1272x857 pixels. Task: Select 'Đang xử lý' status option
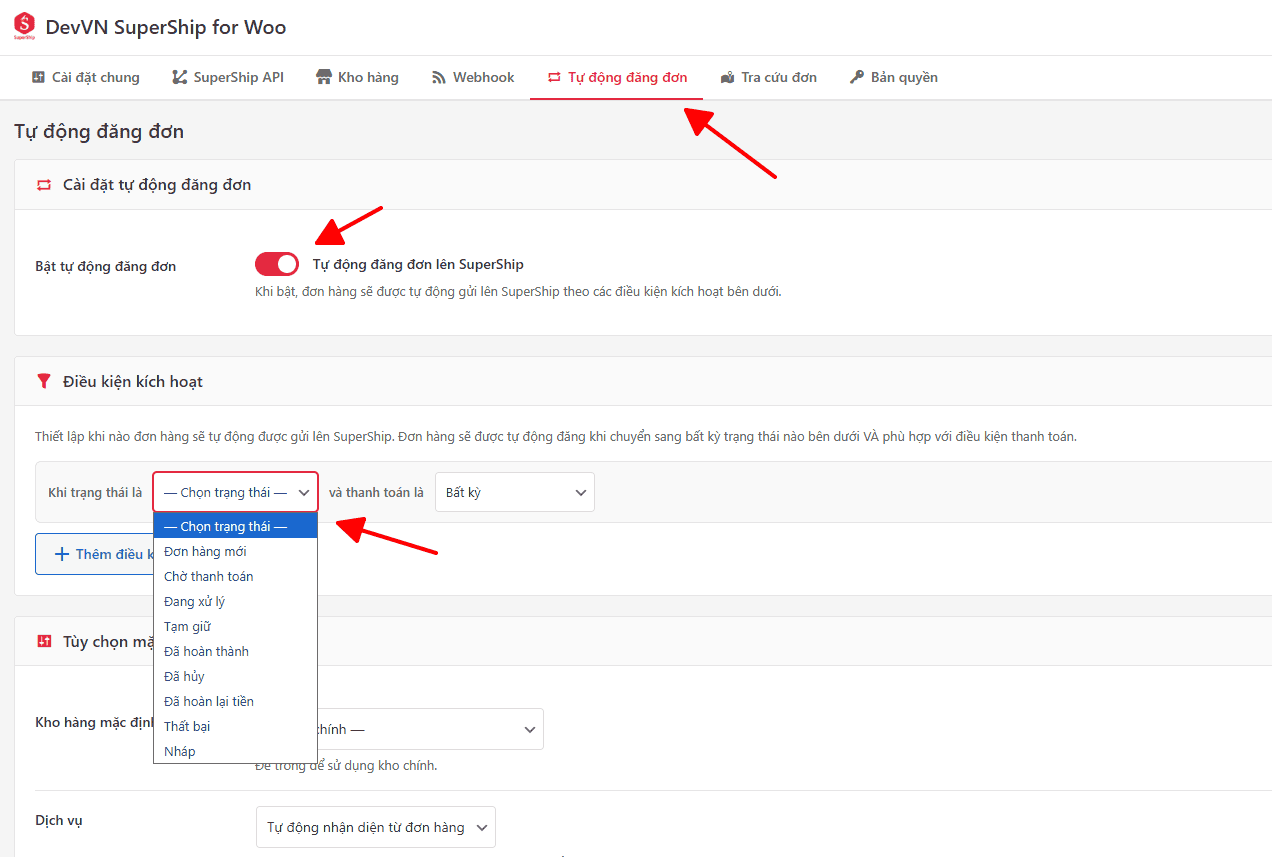coord(194,601)
